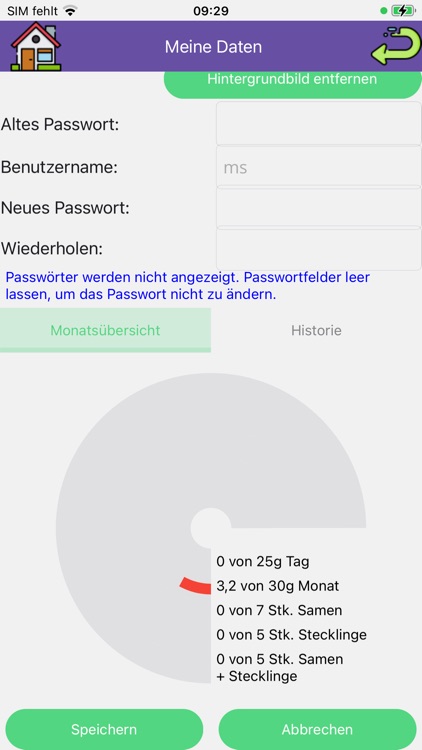Cancel with the Abbrechen button

[x=317, y=729]
